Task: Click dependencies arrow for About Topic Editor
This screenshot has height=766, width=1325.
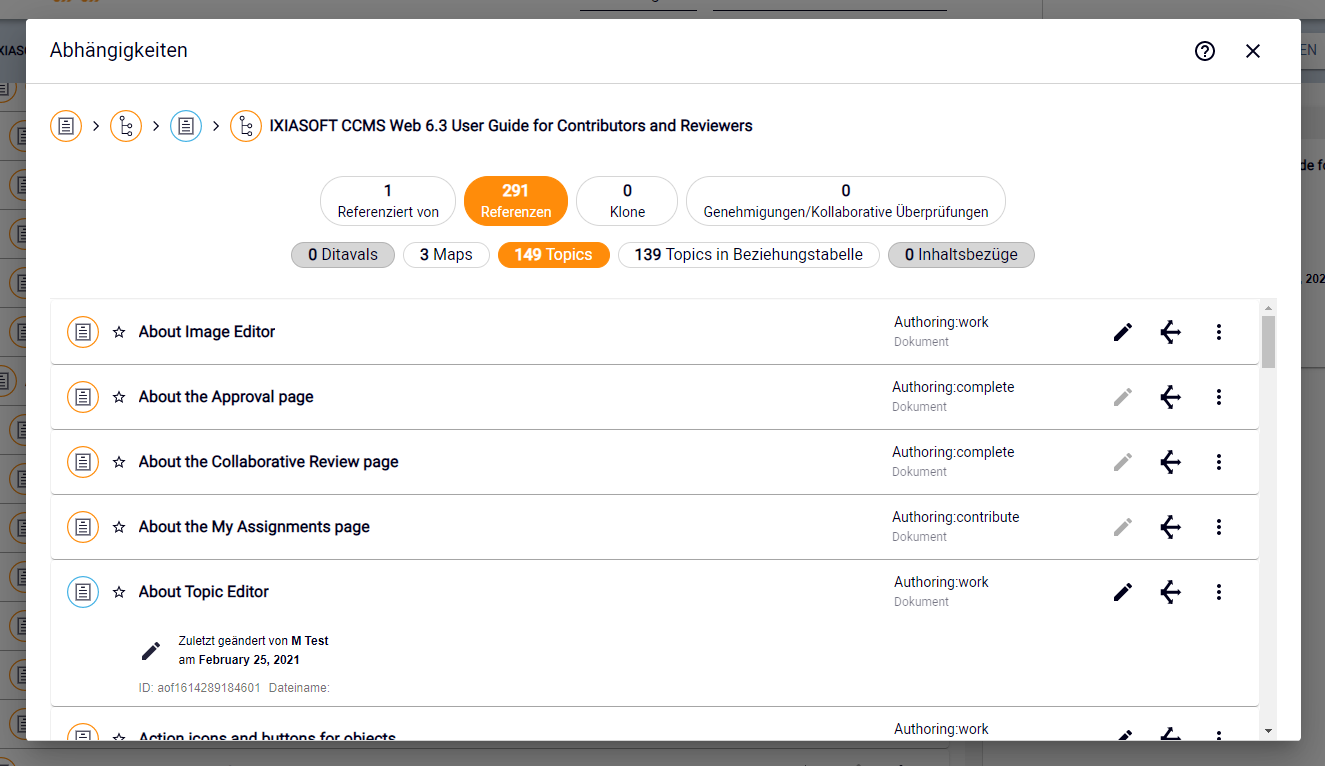Action: [x=1171, y=592]
